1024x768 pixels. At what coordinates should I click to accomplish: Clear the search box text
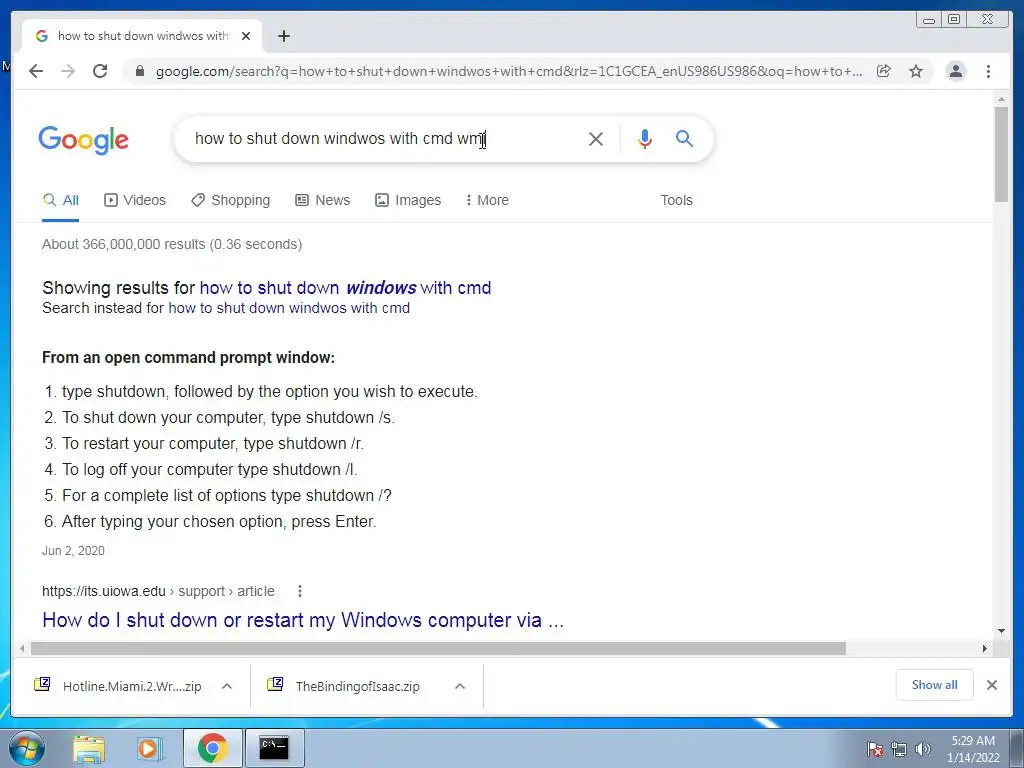coord(596,138)
